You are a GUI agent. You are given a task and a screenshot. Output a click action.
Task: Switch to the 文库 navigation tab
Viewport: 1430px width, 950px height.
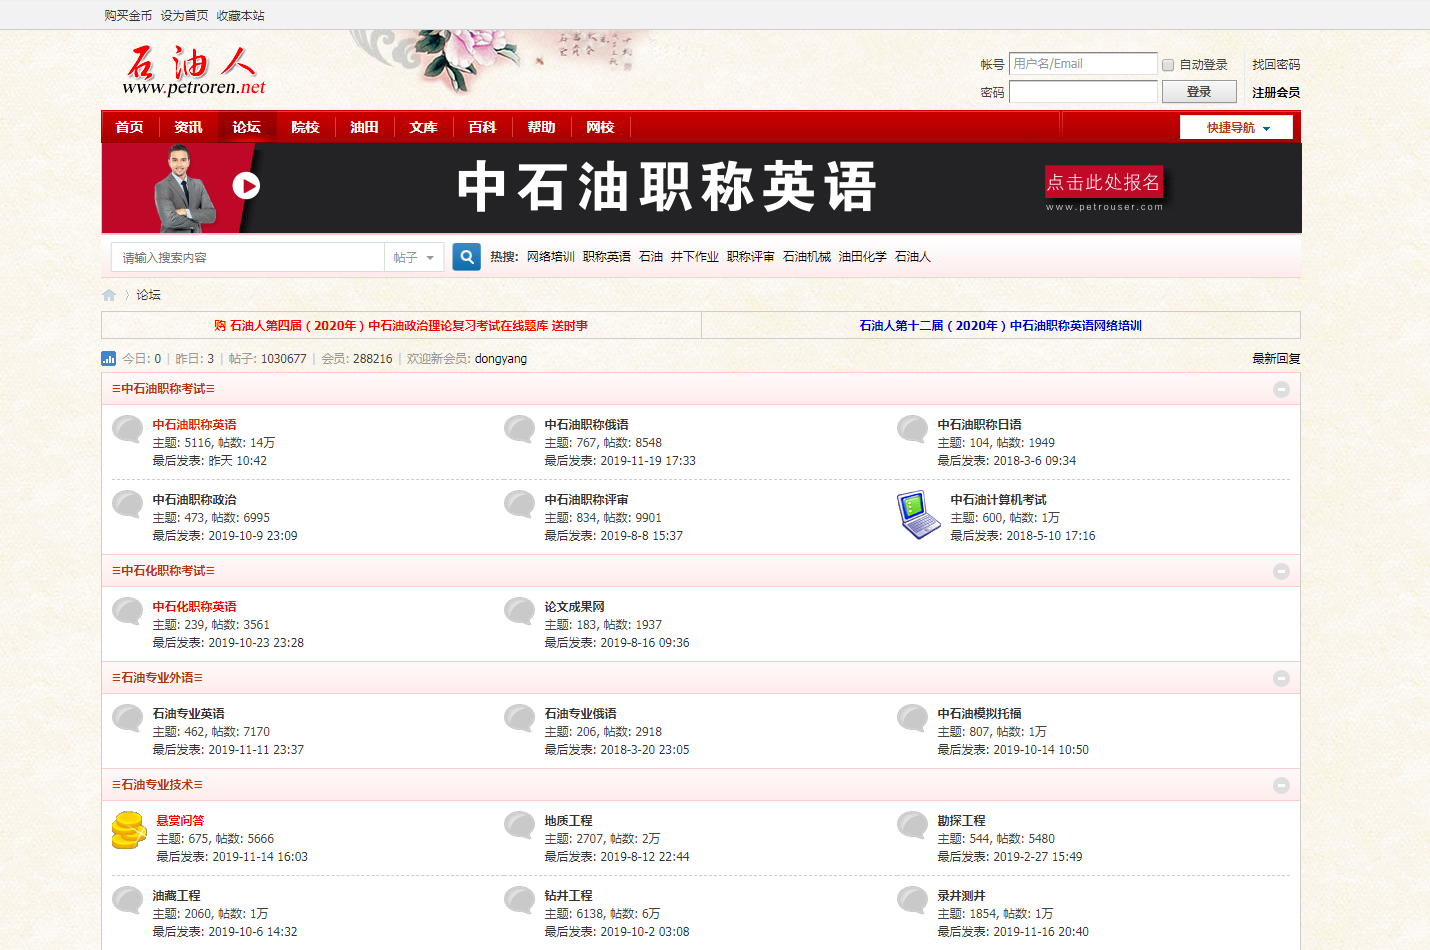coord(423,127)
